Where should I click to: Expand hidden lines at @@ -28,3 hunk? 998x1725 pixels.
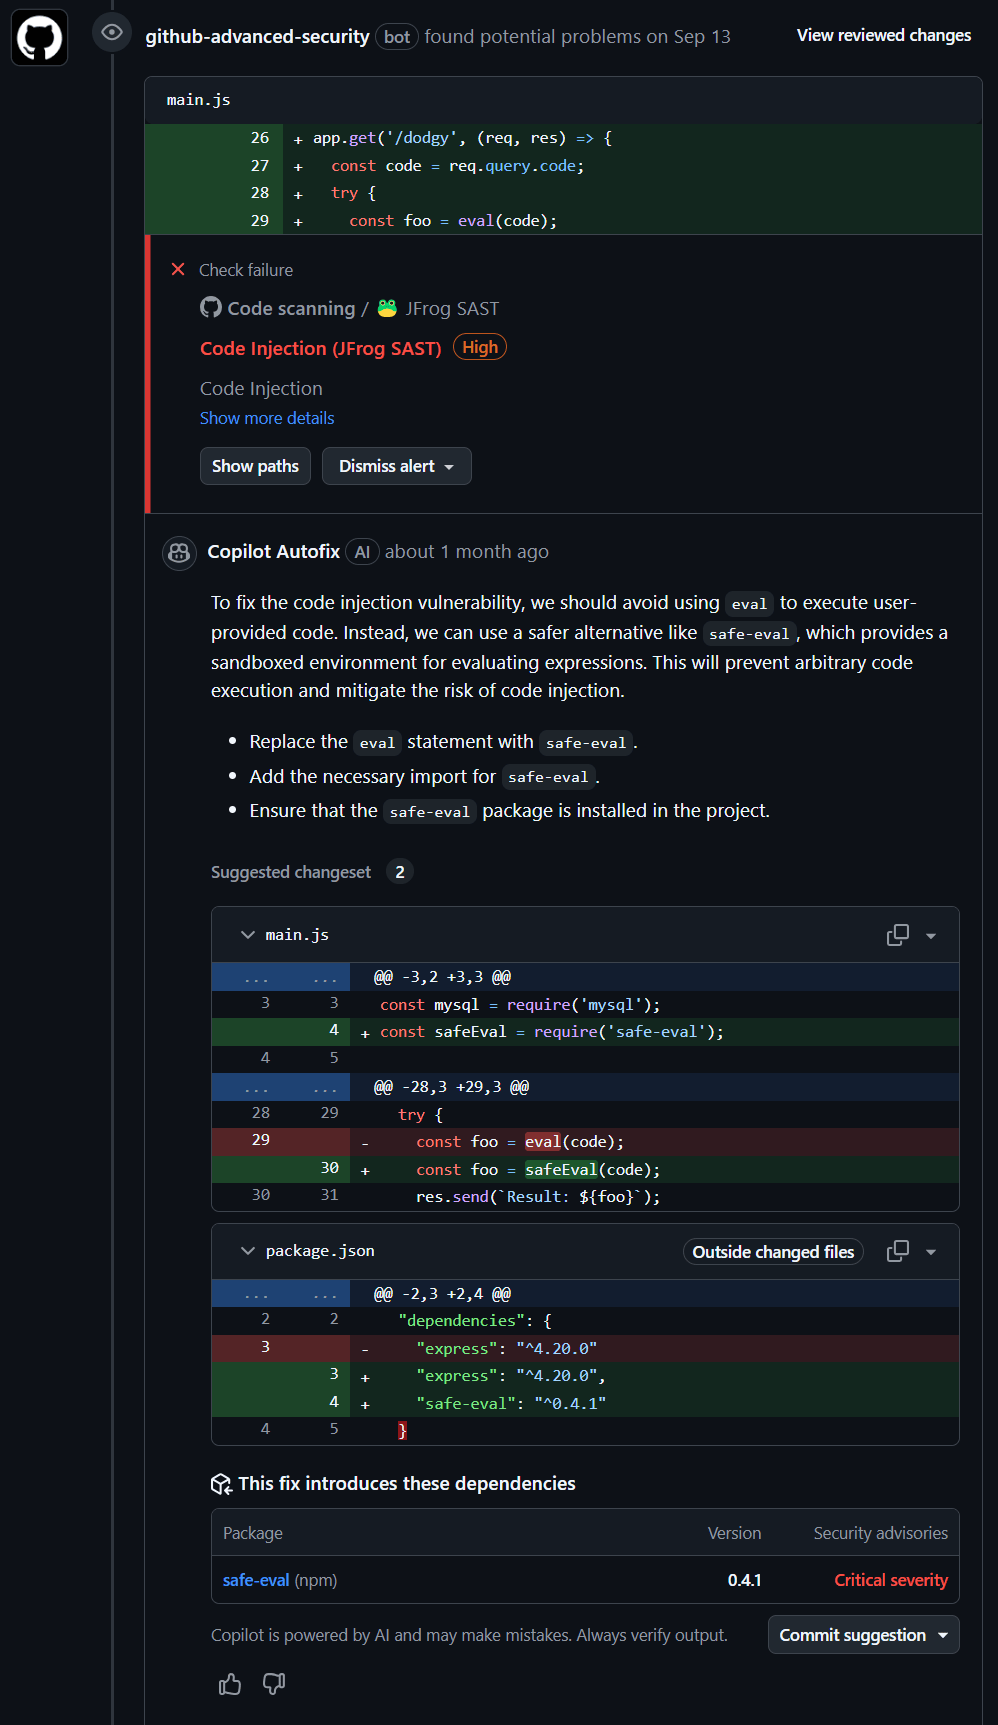[x=281, y=1087]
